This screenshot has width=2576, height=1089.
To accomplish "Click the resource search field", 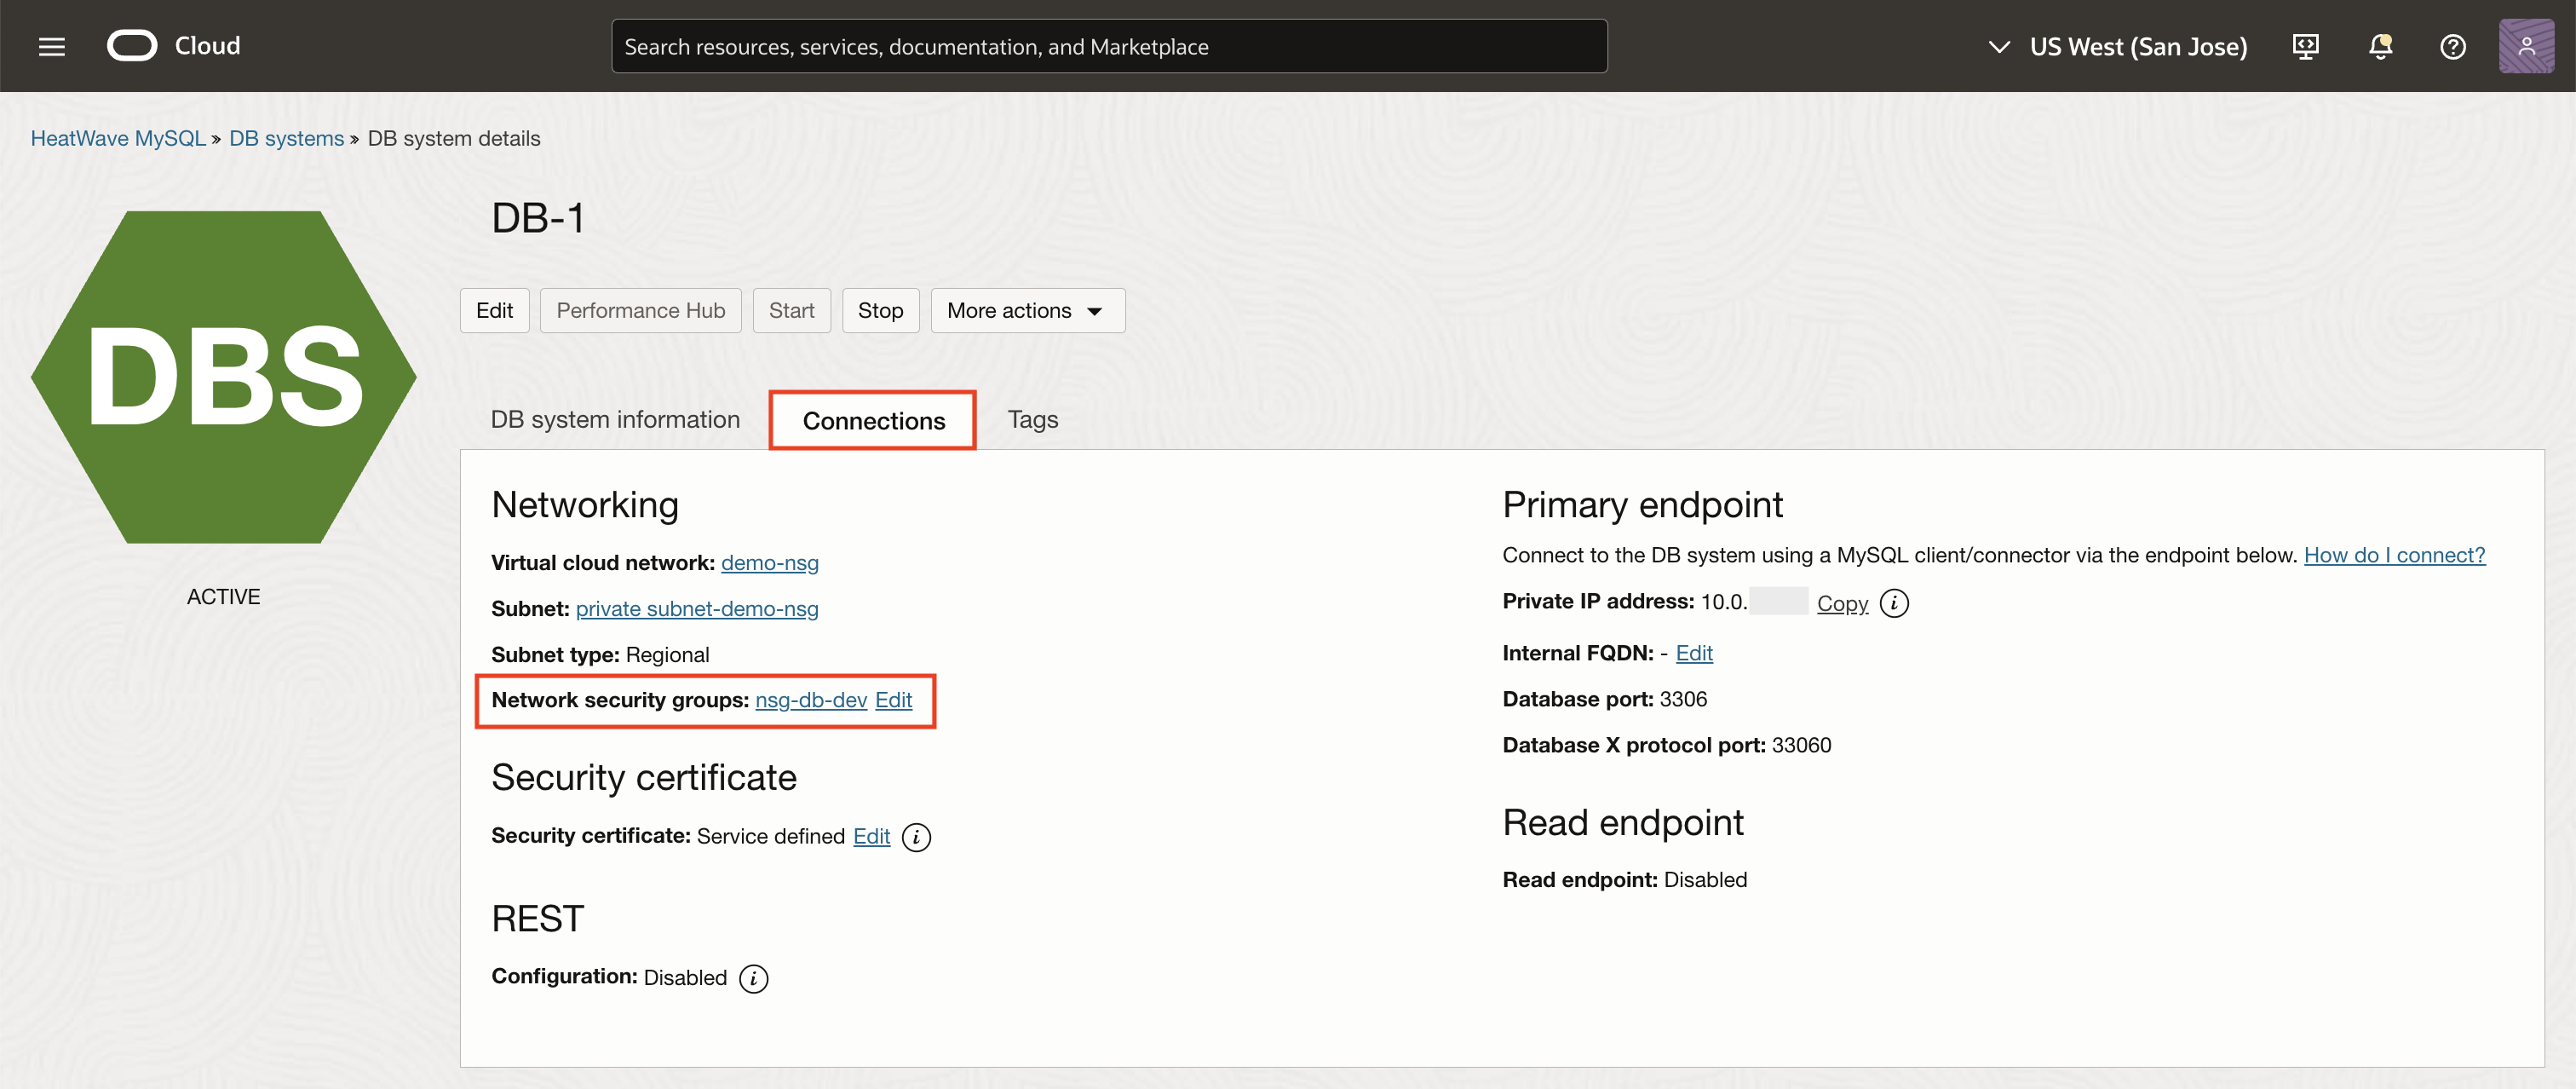I will coord(1108,45).
